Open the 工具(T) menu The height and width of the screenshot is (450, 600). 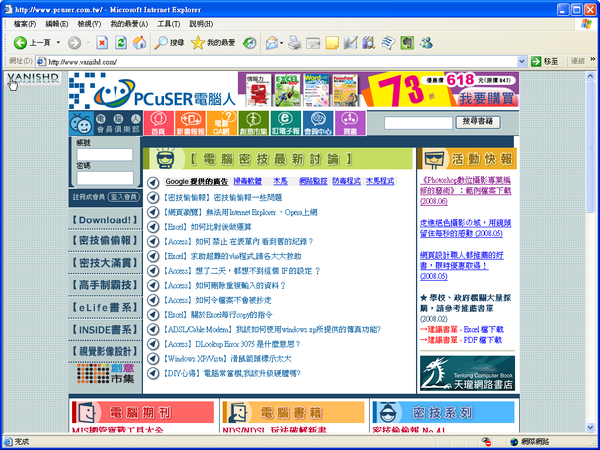[x=168, y=24]
